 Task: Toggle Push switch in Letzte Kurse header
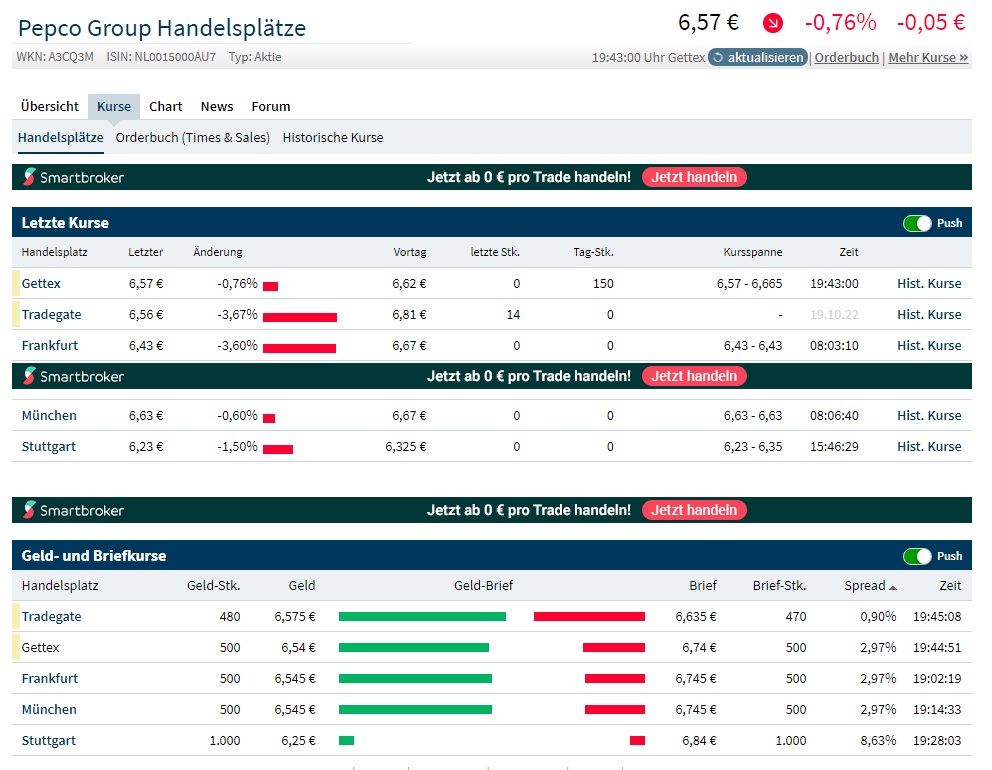pos(917,223)
